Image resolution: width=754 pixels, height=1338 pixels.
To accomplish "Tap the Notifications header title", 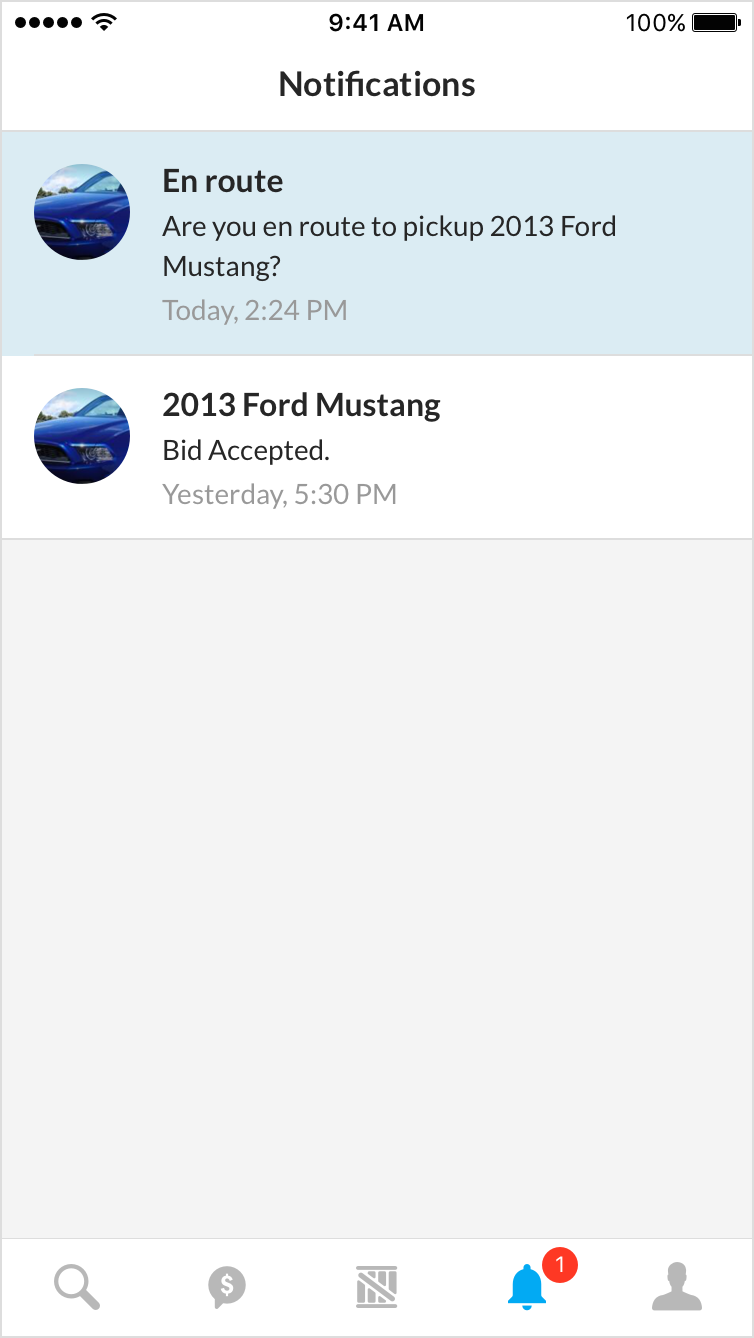I will (377, 84).
